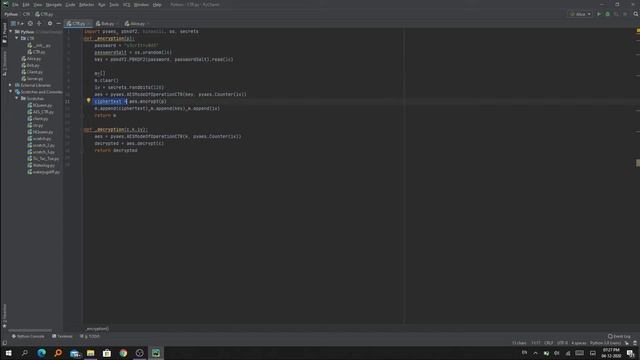Click the CTR breadcrumb in navigation bar
The width and height of the screenshot is (640, 360).
click(x=27, y=14)
